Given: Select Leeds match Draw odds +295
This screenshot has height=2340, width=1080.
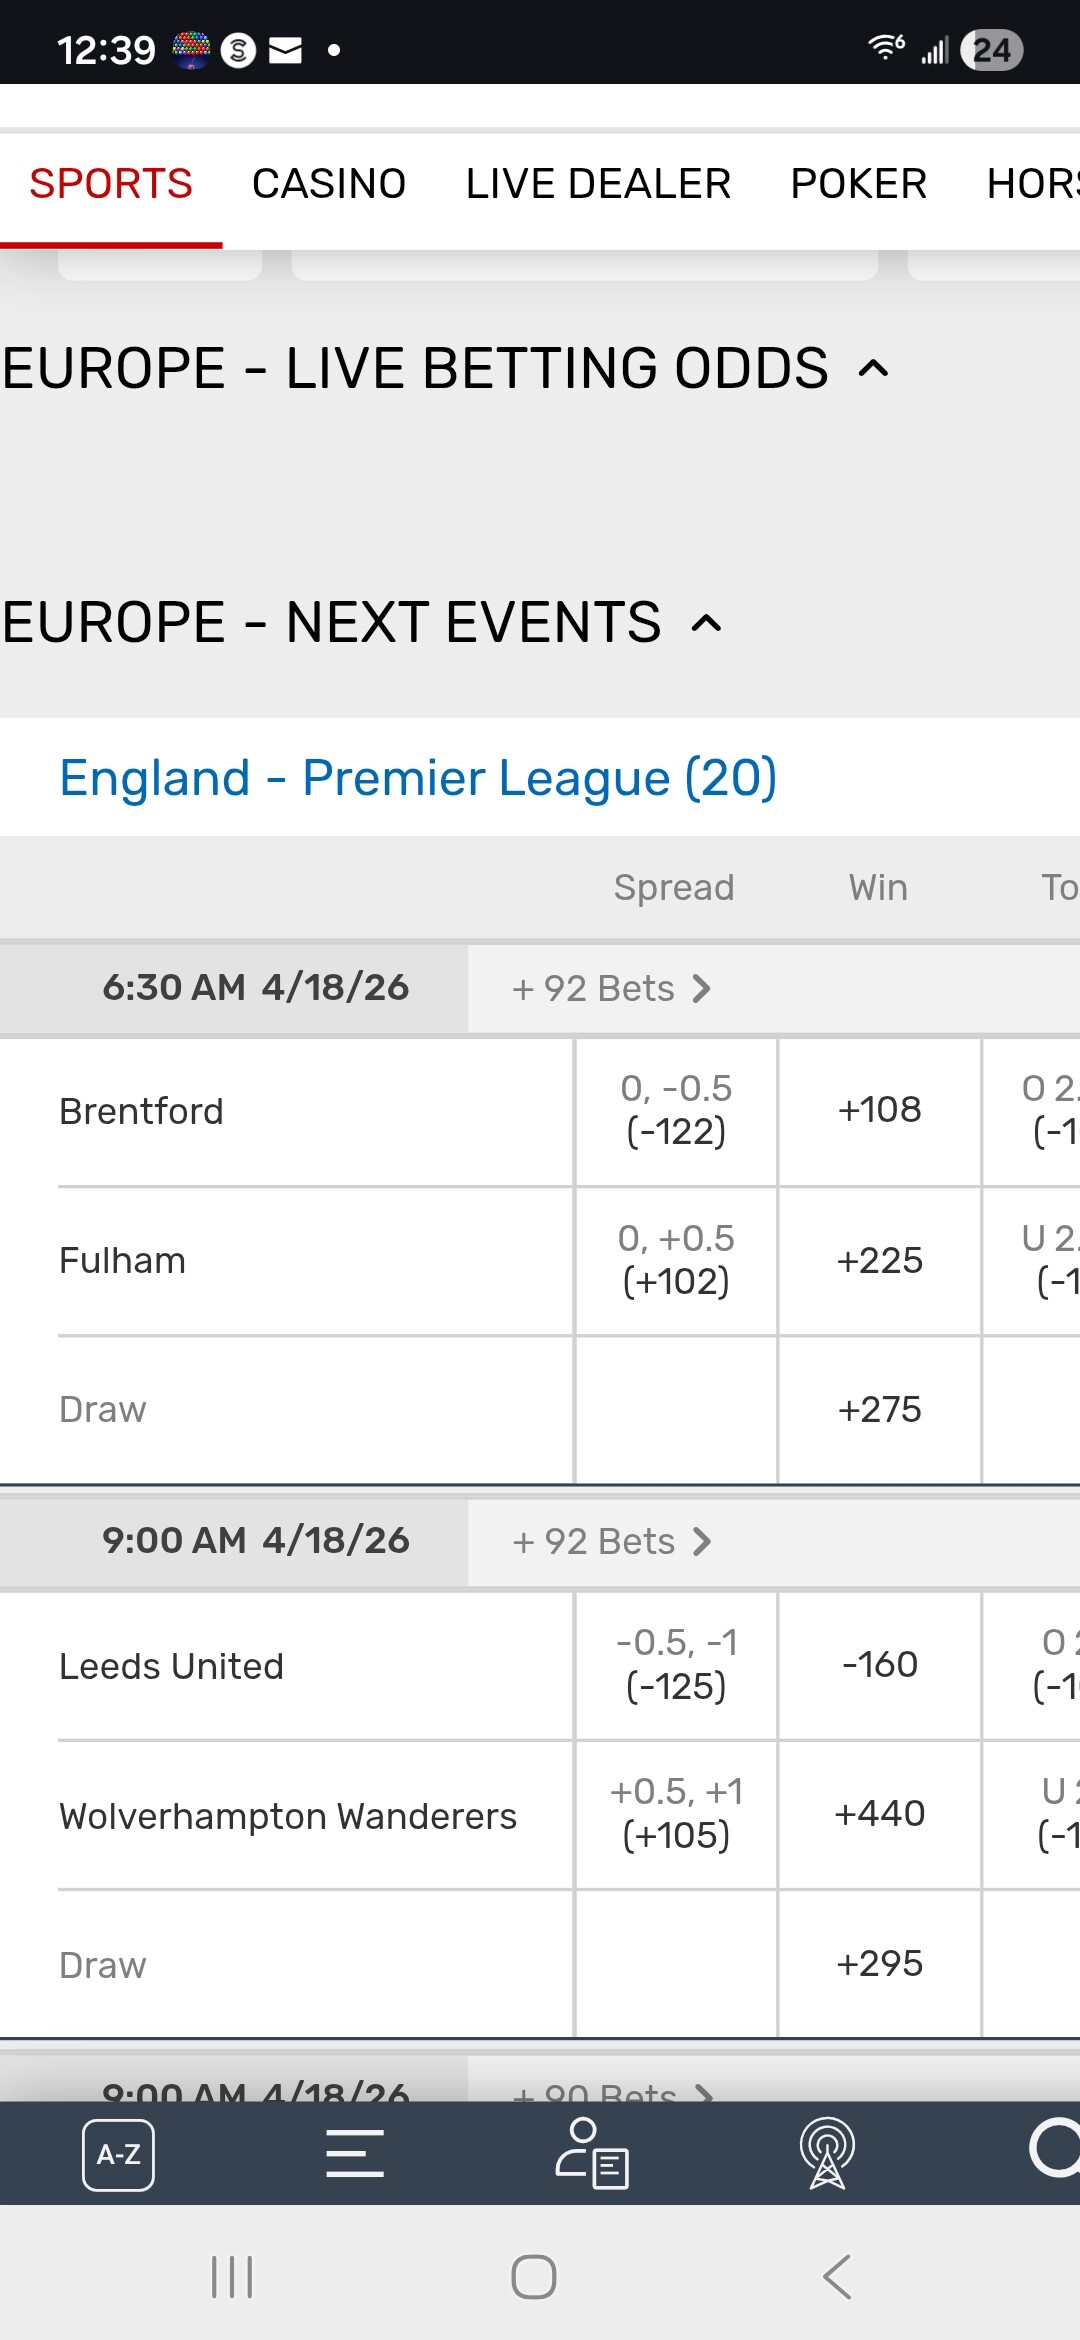Looking at the screenshot, I should [879, 1963].
